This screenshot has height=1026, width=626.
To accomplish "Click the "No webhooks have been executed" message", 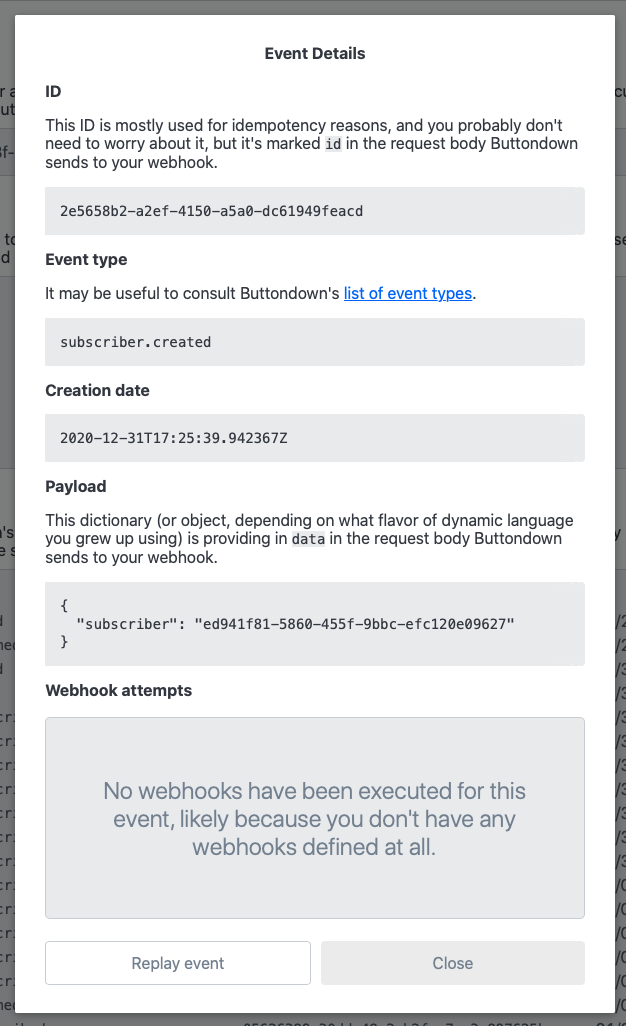I will pyautogui.click(x=314, y=819).
